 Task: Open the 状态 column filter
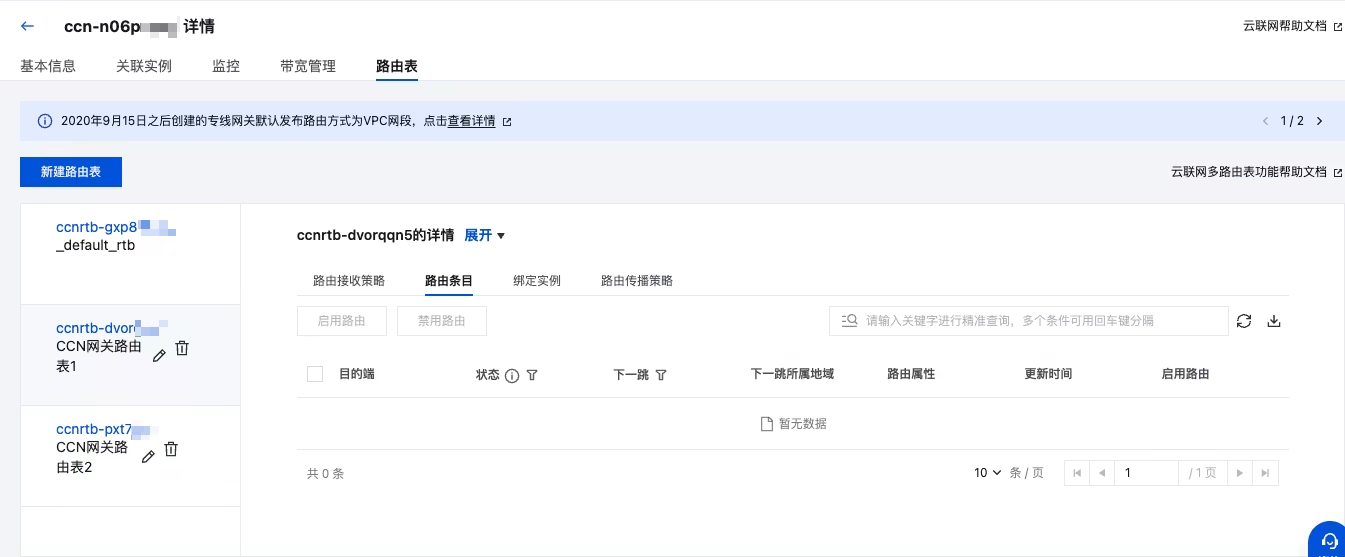point(532,375)
